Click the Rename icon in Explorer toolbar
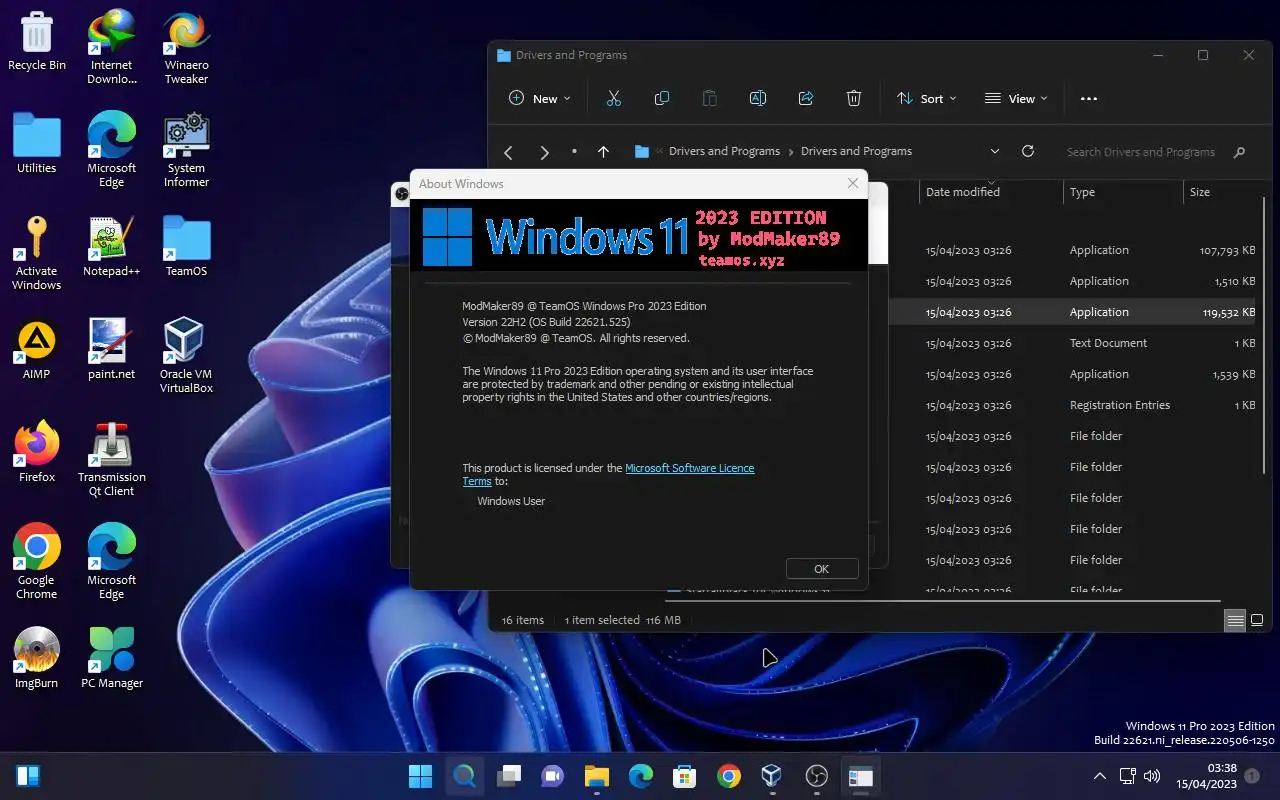This screenshot has width=1280, height=800. tap(758, 98)
